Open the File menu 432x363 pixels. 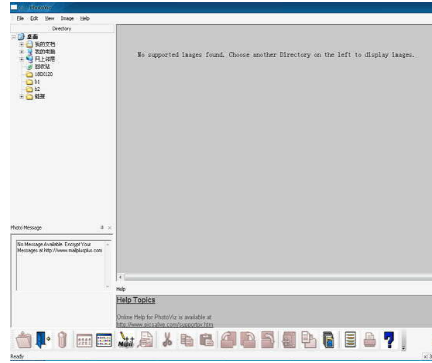click(20, 18)
